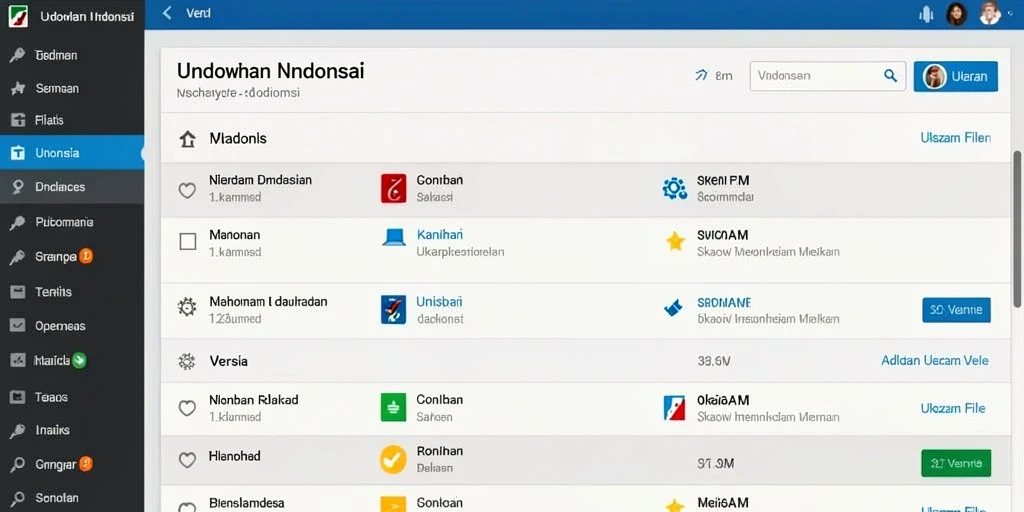1024x512 pixels.
Task: Open Ulszam File link in OkeiaAM row
Action: (953, 408)
